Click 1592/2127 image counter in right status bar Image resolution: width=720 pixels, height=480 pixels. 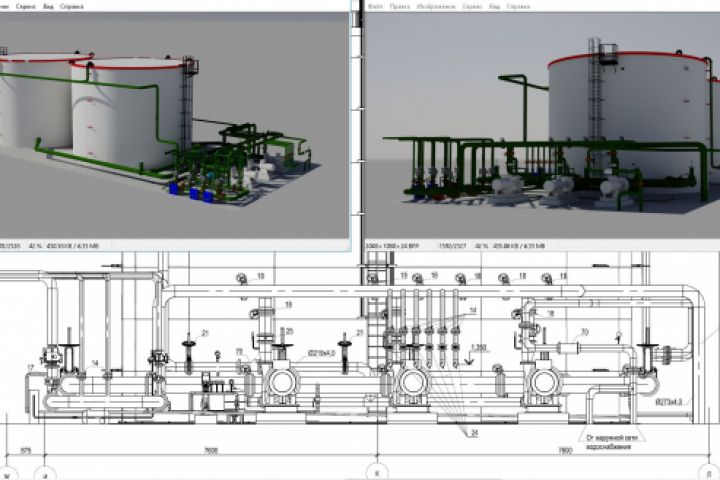pyautogui.click(x=452, y=246)
